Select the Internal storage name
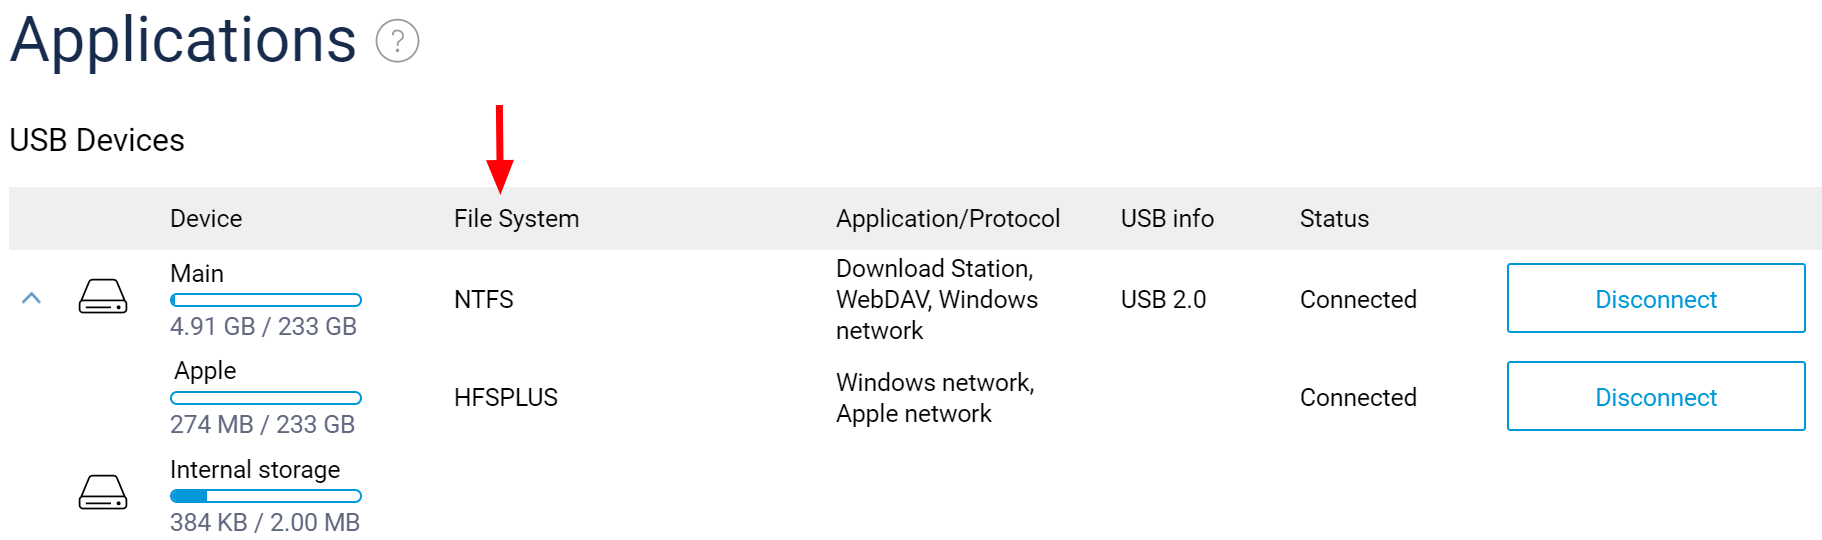This screenshot has height=540, width=1822. (x=255, y=470)
